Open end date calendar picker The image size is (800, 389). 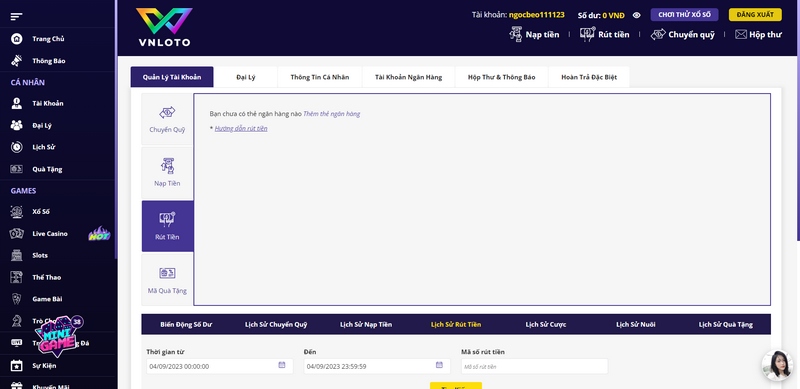[x=439, y=365]
